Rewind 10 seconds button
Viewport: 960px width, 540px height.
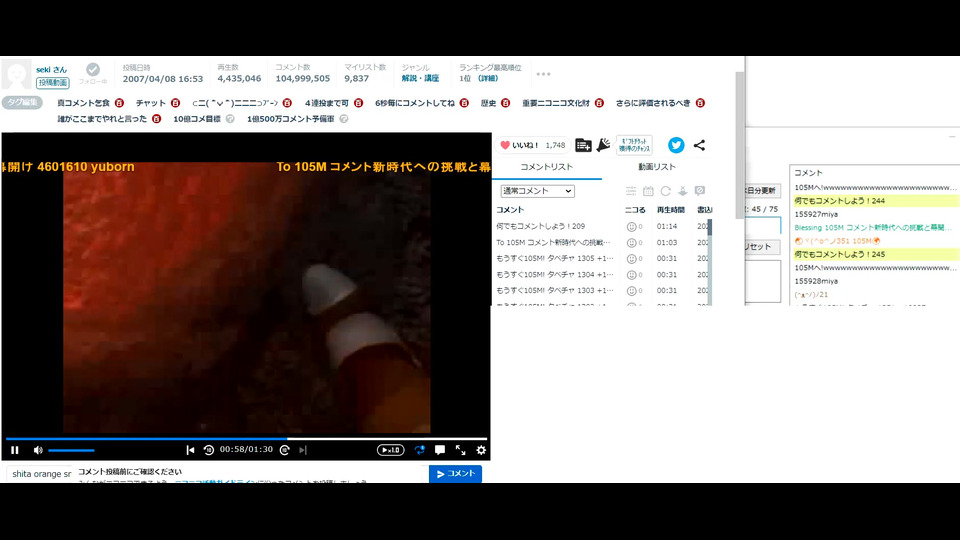(209, 450)
